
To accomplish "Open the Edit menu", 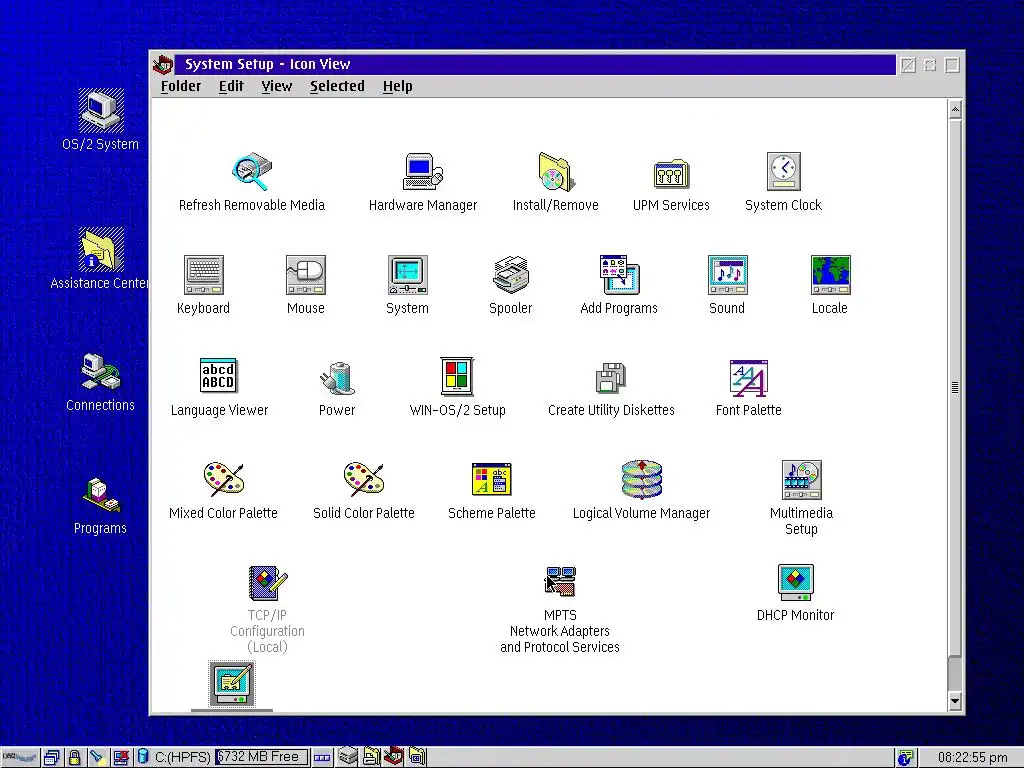I will (x=231, y=86).
